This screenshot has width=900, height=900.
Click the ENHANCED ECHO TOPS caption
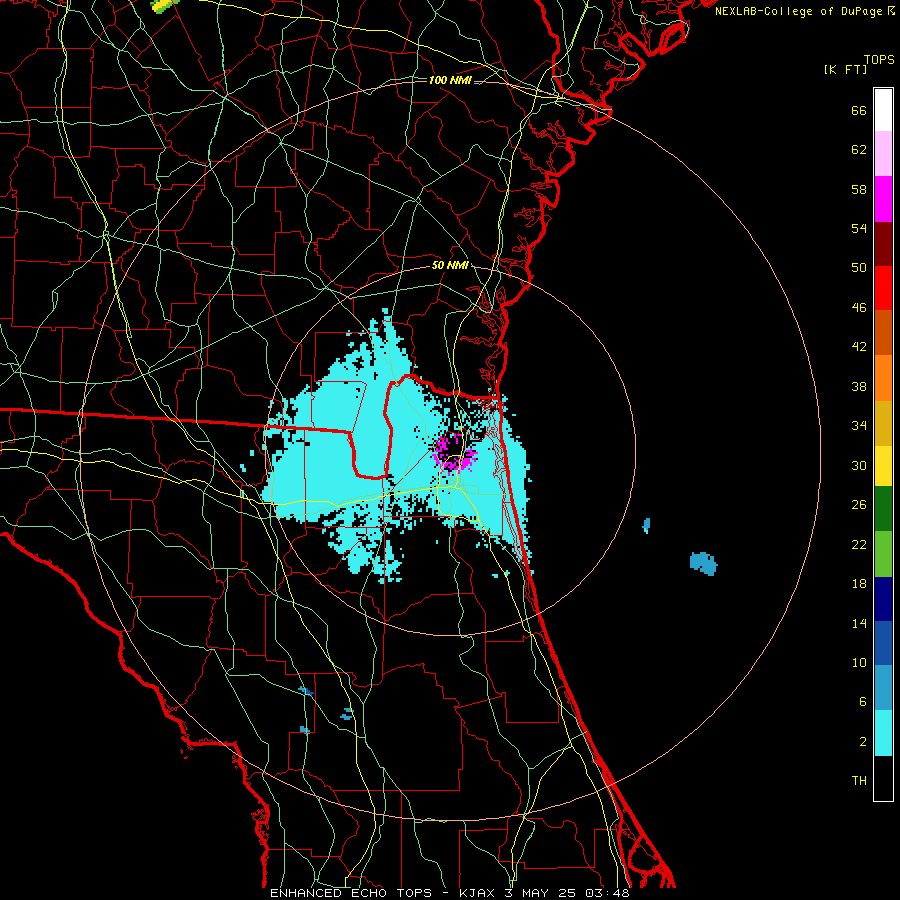coord(351,893)
